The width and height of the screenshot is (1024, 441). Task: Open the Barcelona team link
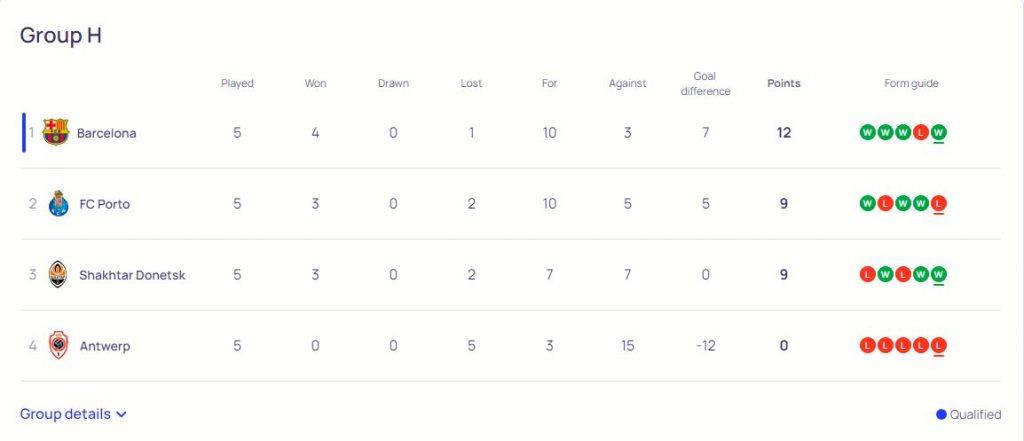click(x=106, y=133)
